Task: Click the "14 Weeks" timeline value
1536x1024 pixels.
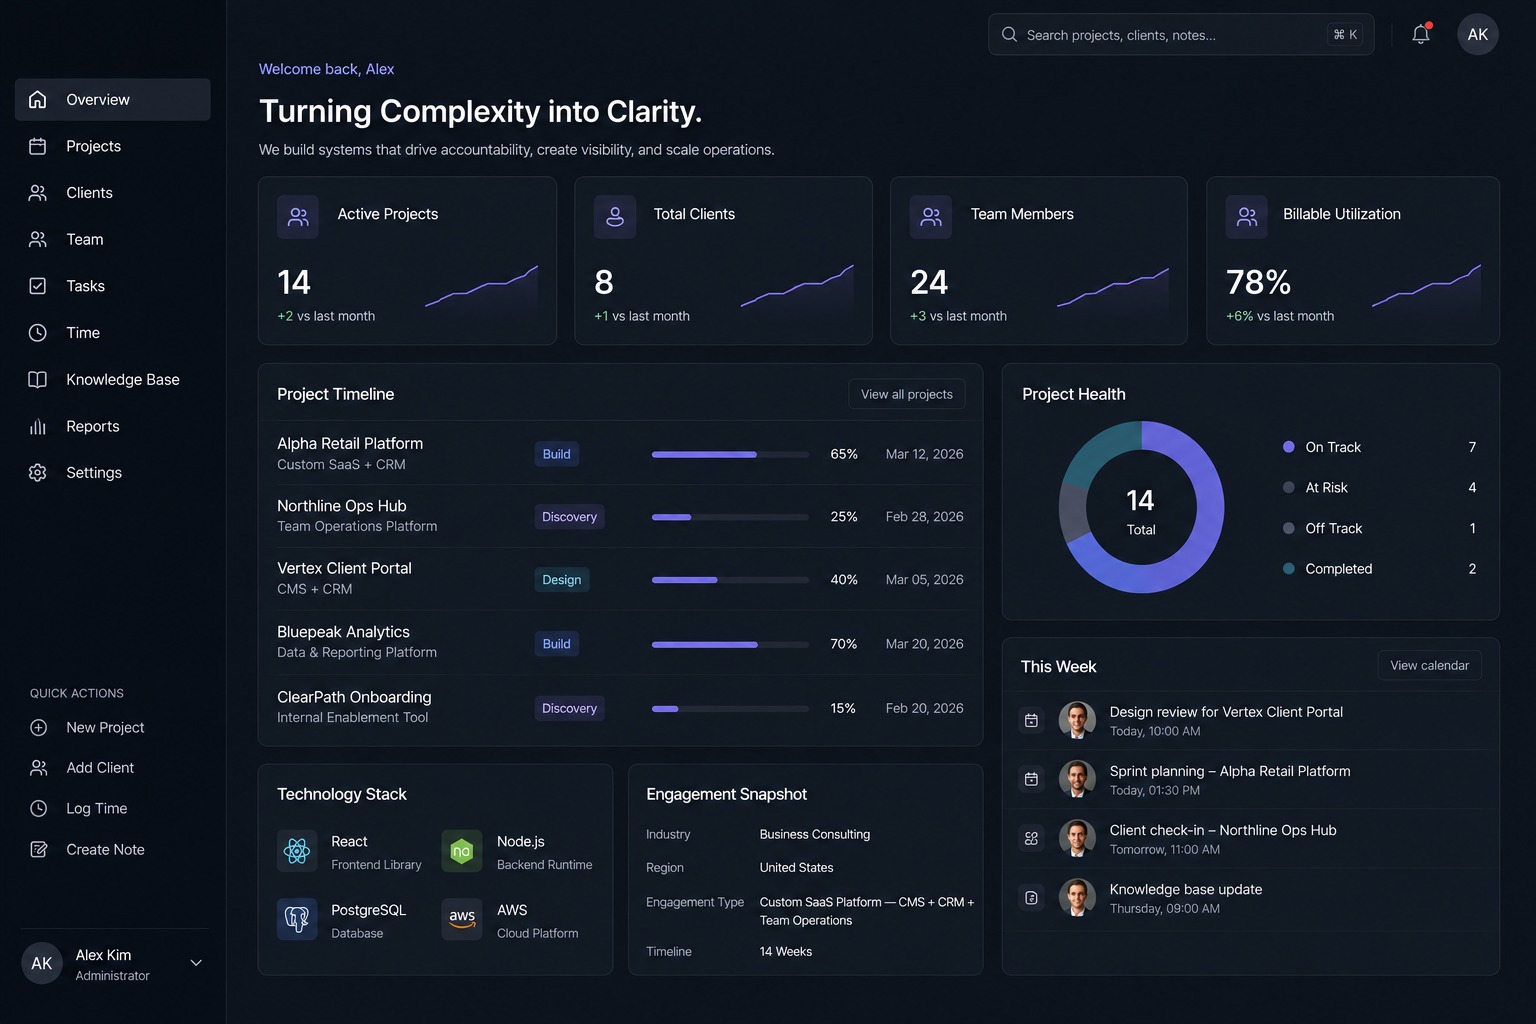Action: pyautogui.click(x=786, y=951)
